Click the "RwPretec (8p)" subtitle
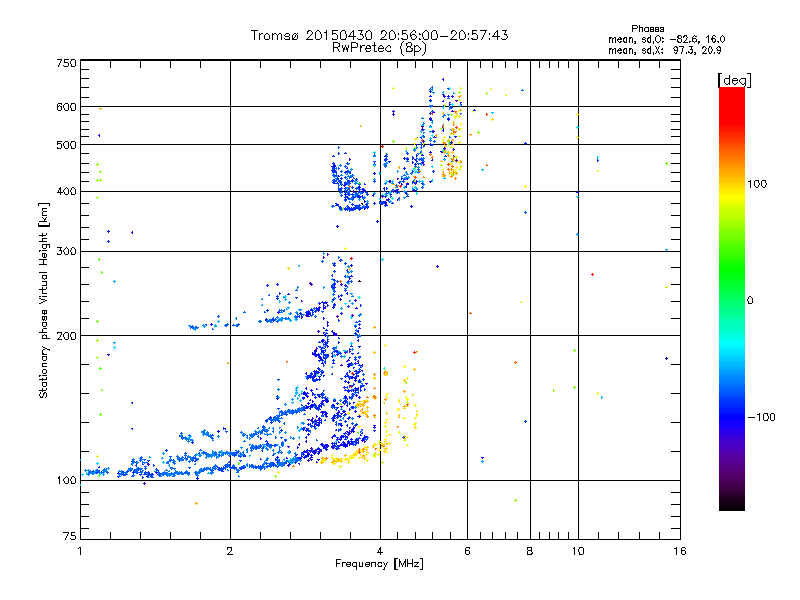The width and height of the screenshot is (800, 600). point(379,48)
